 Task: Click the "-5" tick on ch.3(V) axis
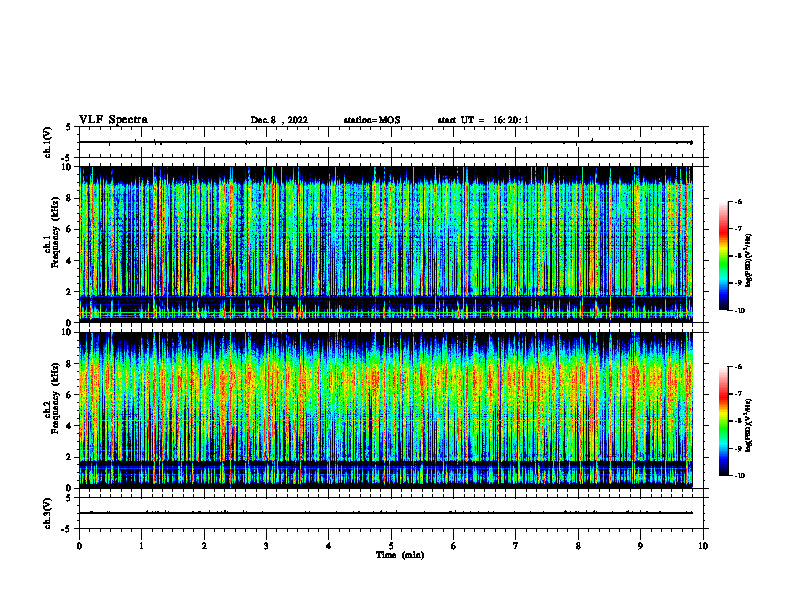(x=67, y=529)
